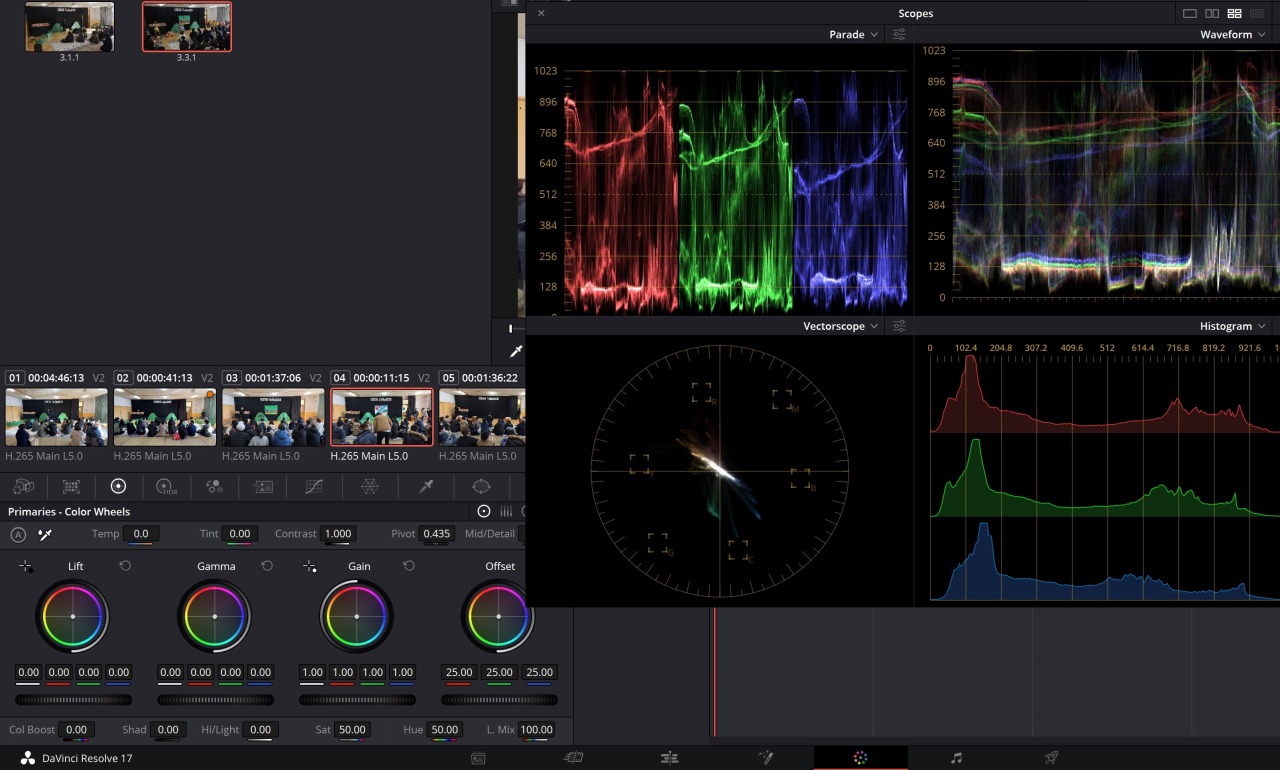Switch scopes to two-up layout

point(1211,13)
